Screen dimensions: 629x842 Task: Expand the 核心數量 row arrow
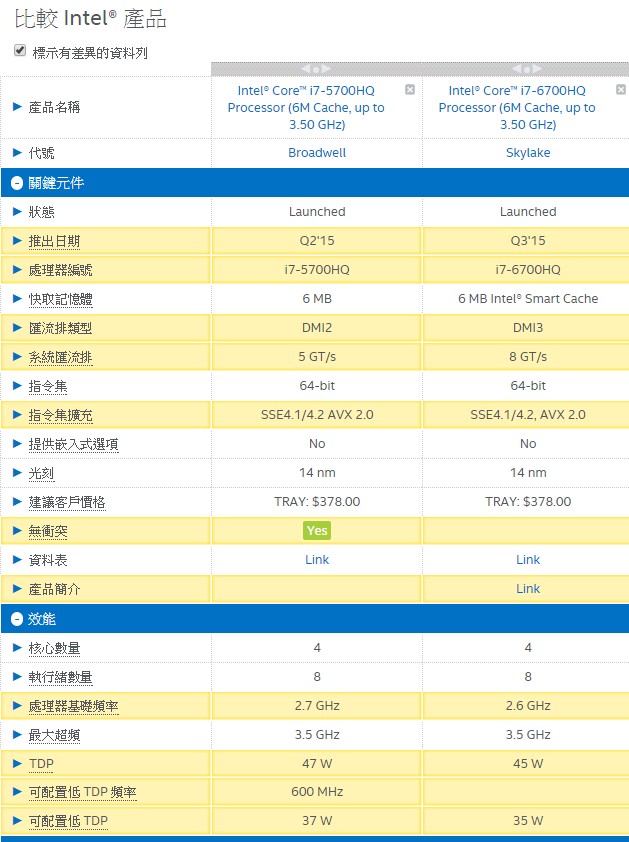(17, 648)
